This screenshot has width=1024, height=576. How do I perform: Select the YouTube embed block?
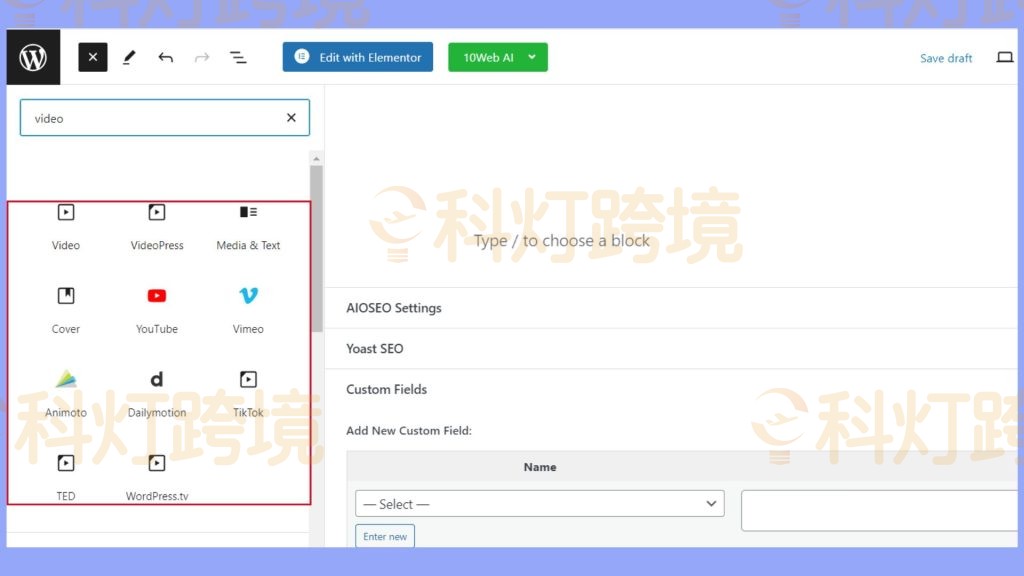[156, 308]
